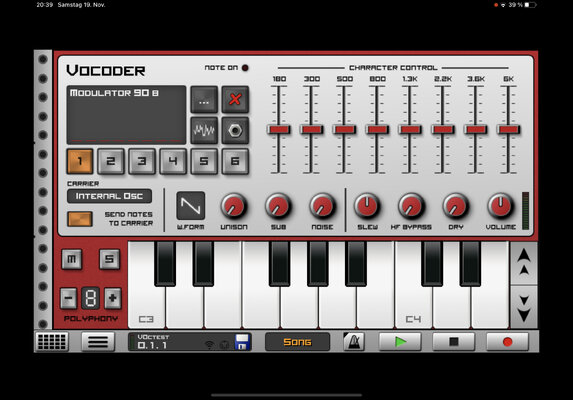Toggle Send Notes to Carrier switch
Viewport: 573px width, 400px height.
pos(80,219)
